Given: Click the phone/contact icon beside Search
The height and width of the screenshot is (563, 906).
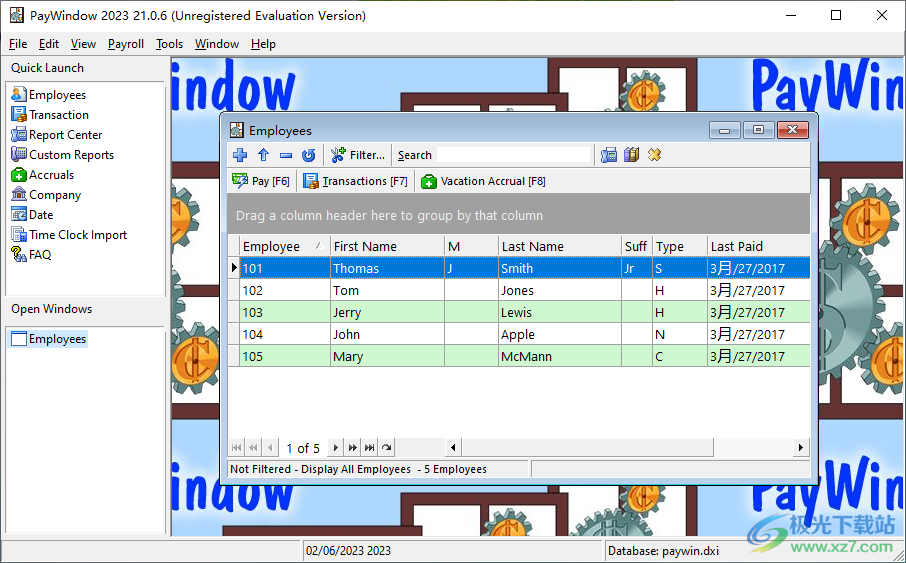Looking at the screenshot, I should (608, 155).
